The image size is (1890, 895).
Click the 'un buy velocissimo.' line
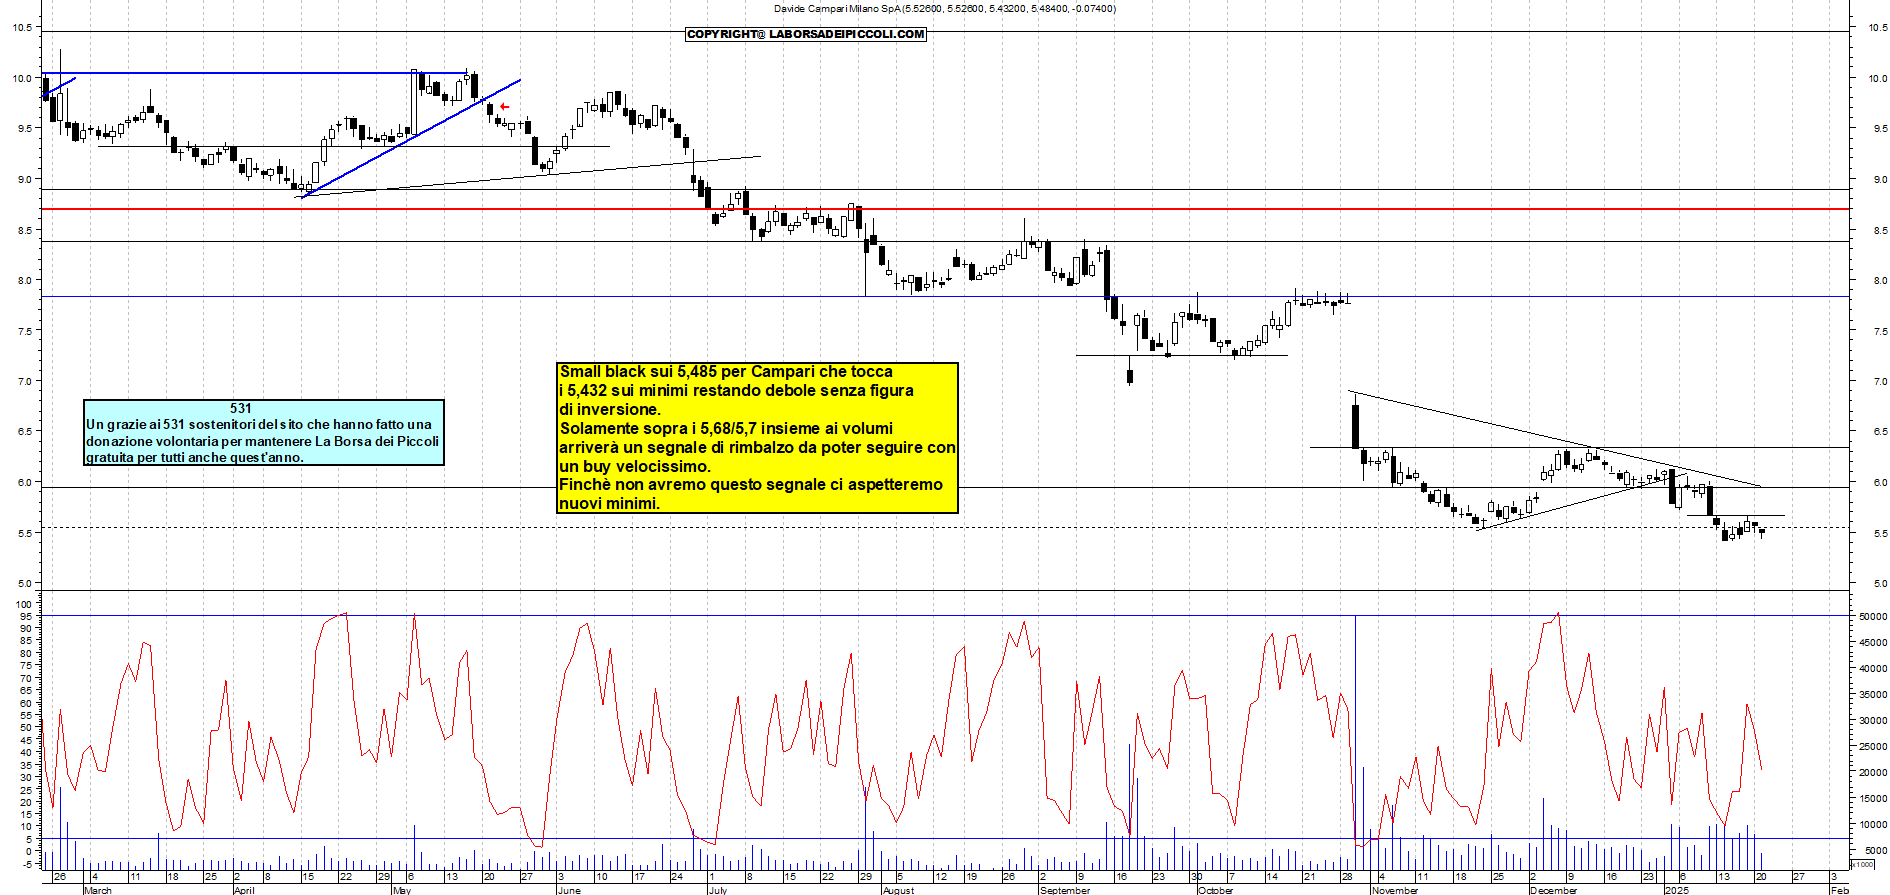(635, 466)
